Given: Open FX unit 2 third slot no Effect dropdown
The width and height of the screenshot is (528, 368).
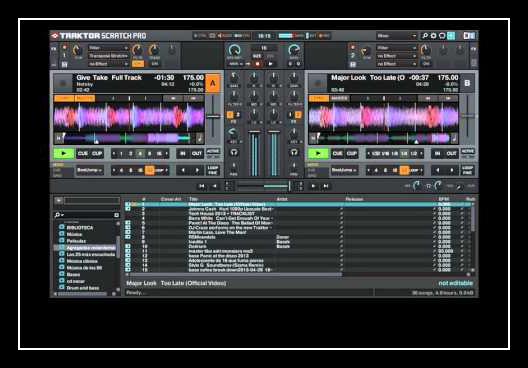Looking at the screenshot, I should pyautogui.click(x=396, y=64).
